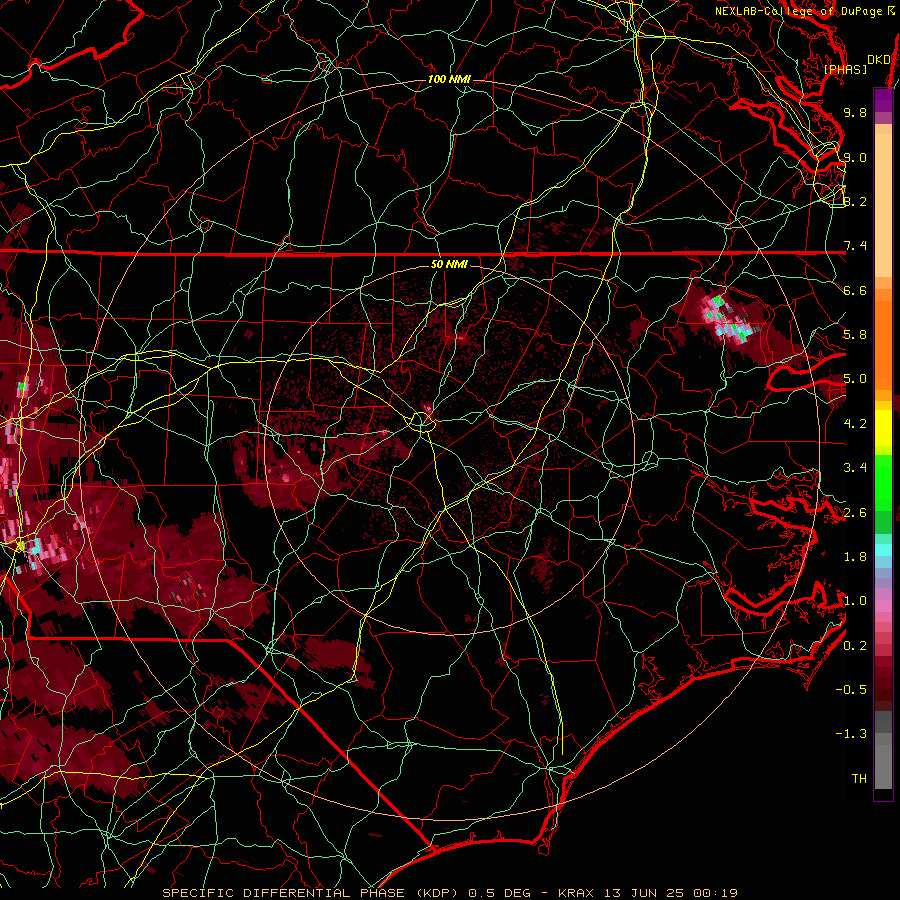The width and height of the screenshot is (900, 900).
Task: Click the 13 JUN 25 date text
Action: [x=644, y=893]
